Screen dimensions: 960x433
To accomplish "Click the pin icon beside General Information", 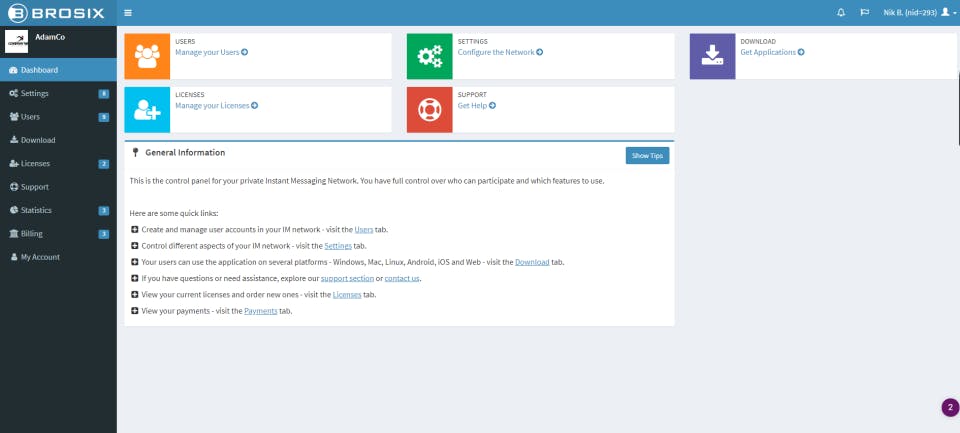I will click(x=135, y=152).
